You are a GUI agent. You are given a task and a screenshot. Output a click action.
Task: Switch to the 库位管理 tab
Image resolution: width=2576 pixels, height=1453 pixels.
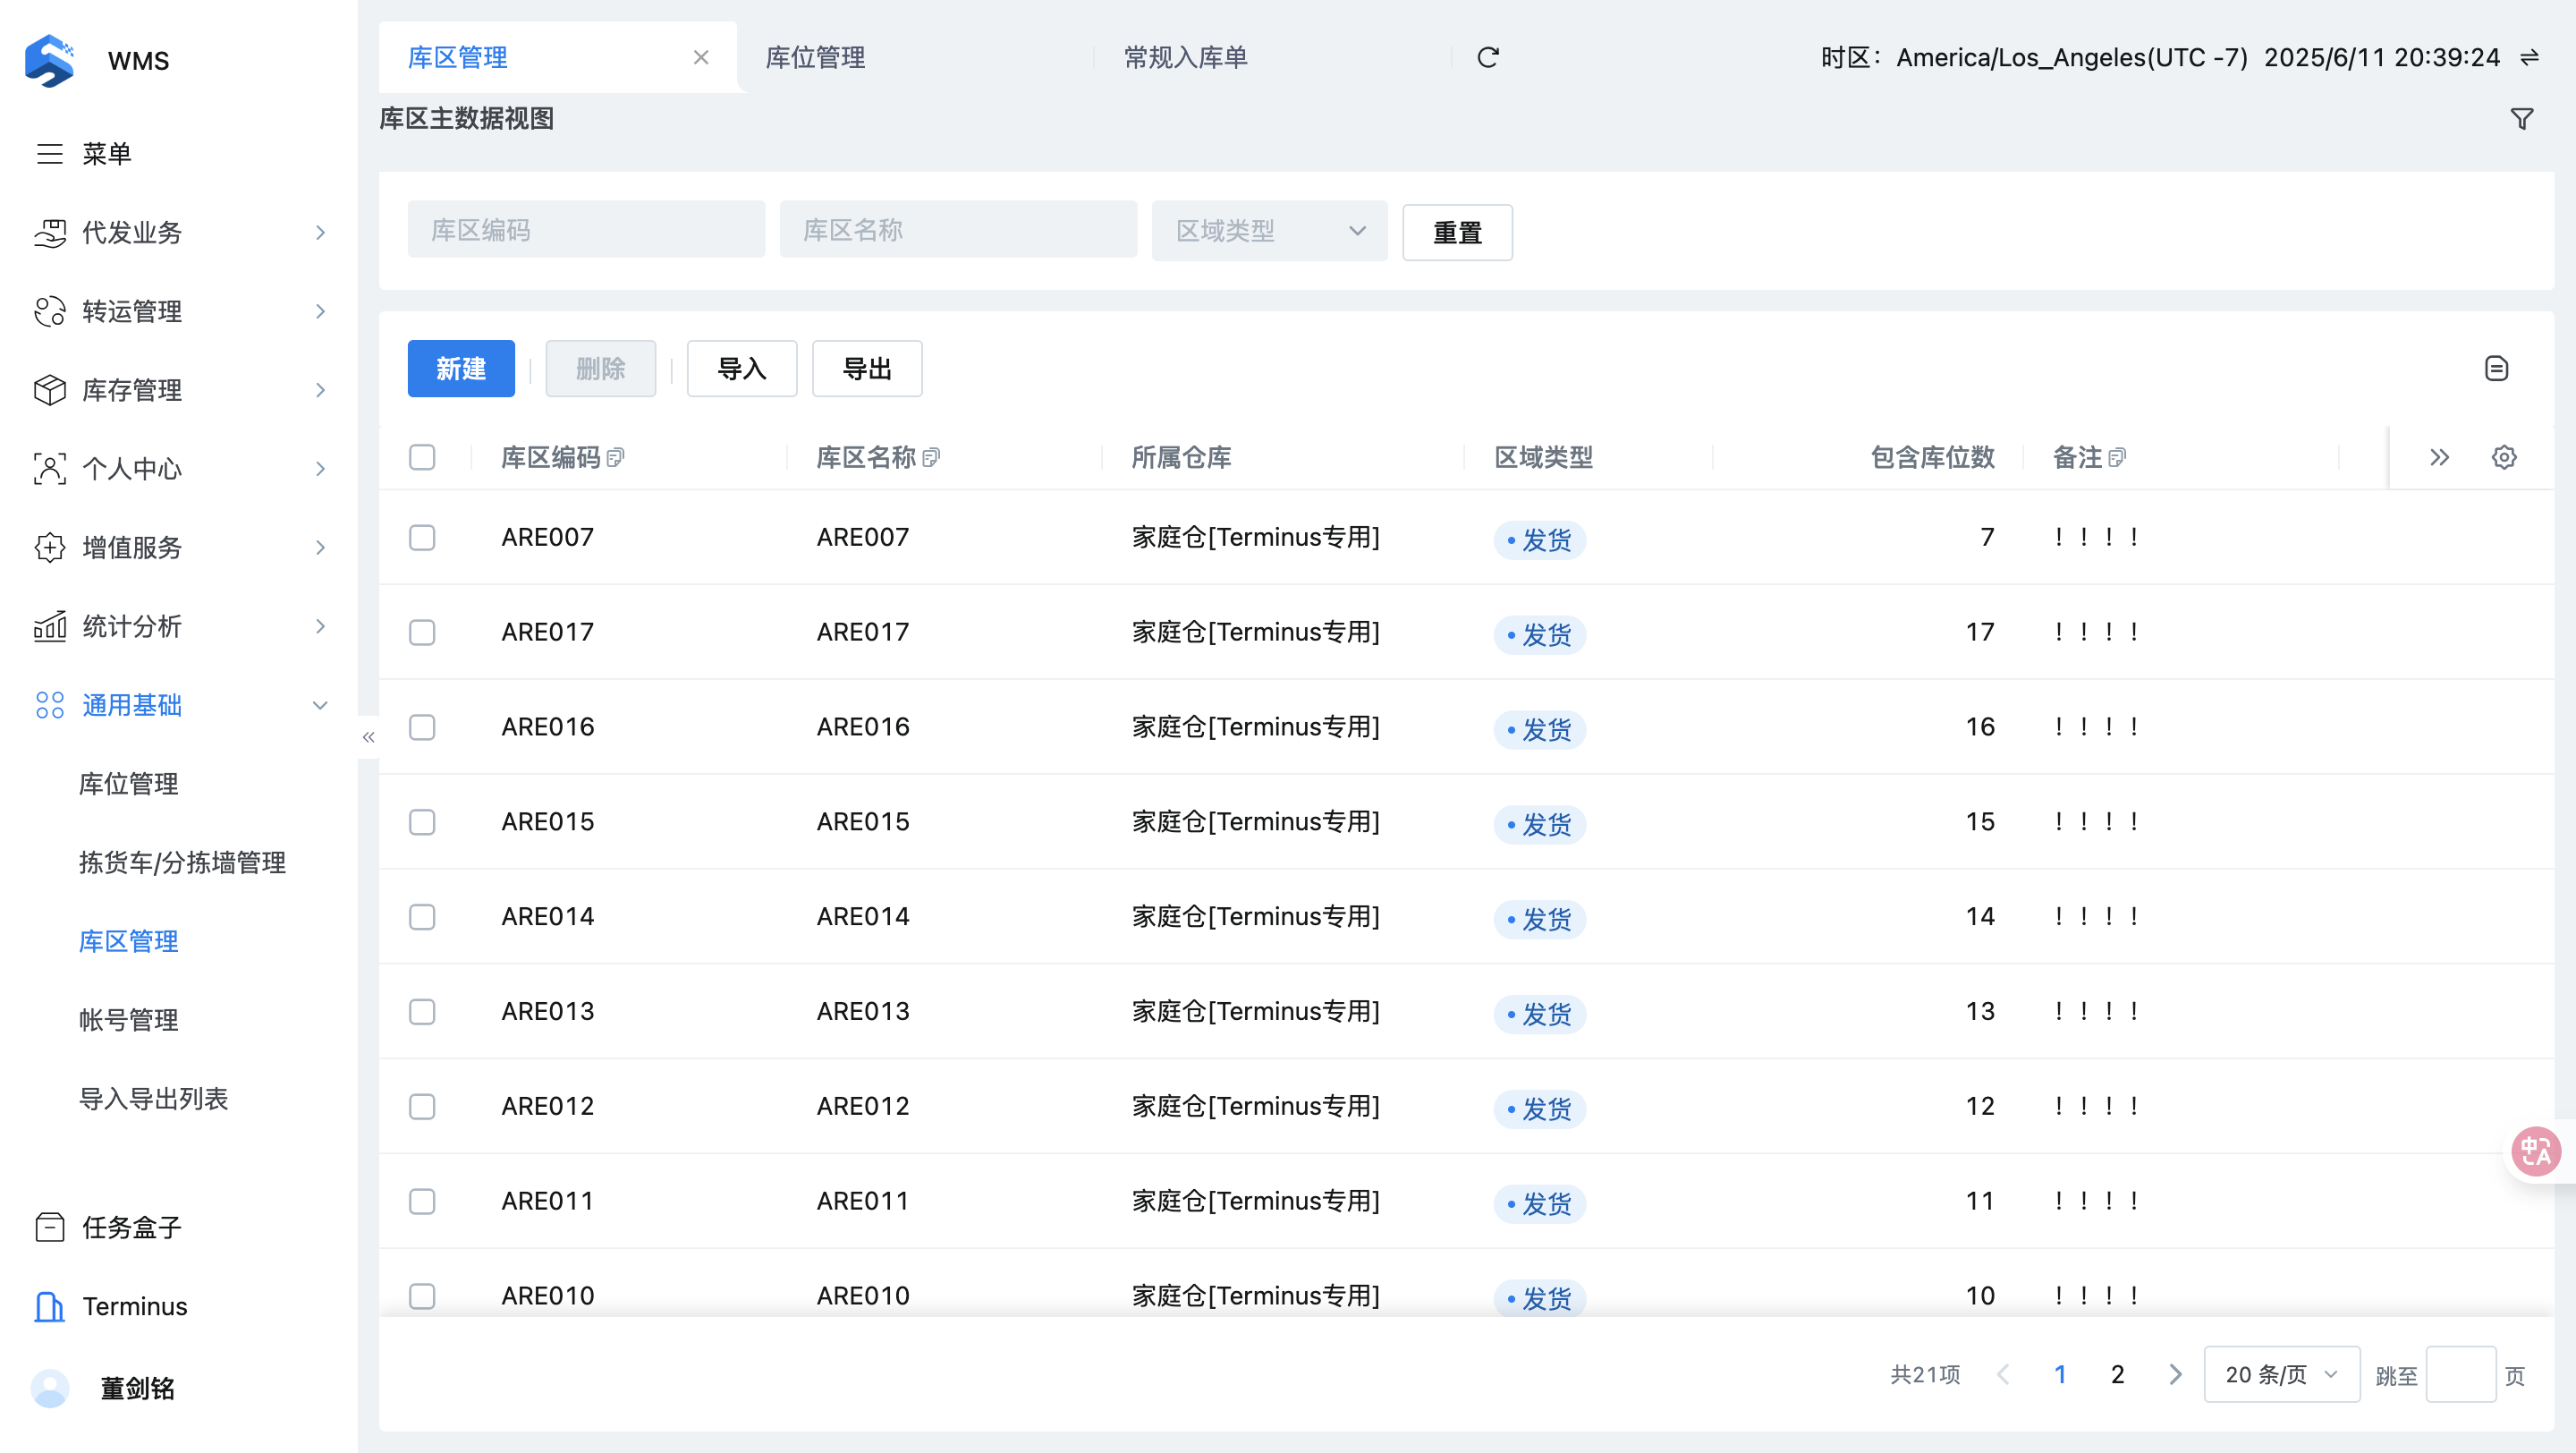tap(815, 58)
